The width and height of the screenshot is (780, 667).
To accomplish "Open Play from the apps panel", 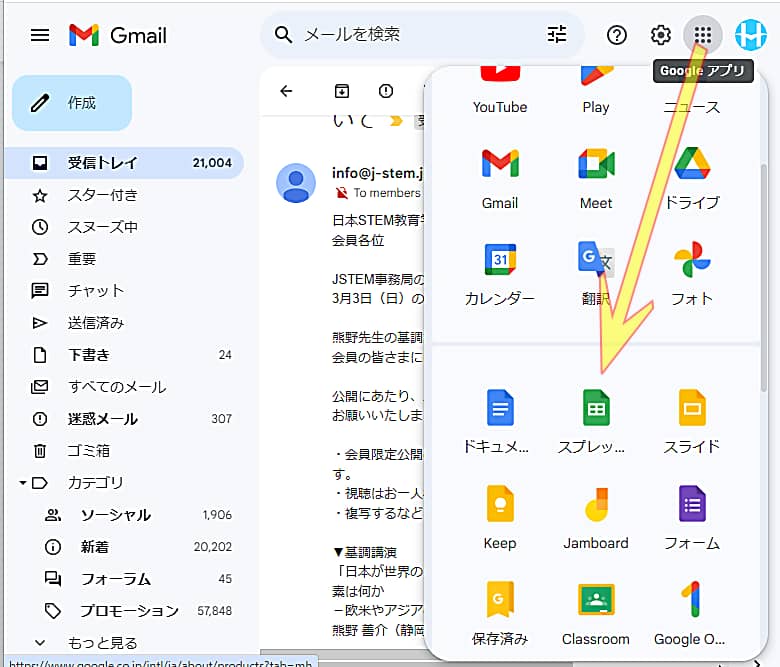I will pos(596,91).
